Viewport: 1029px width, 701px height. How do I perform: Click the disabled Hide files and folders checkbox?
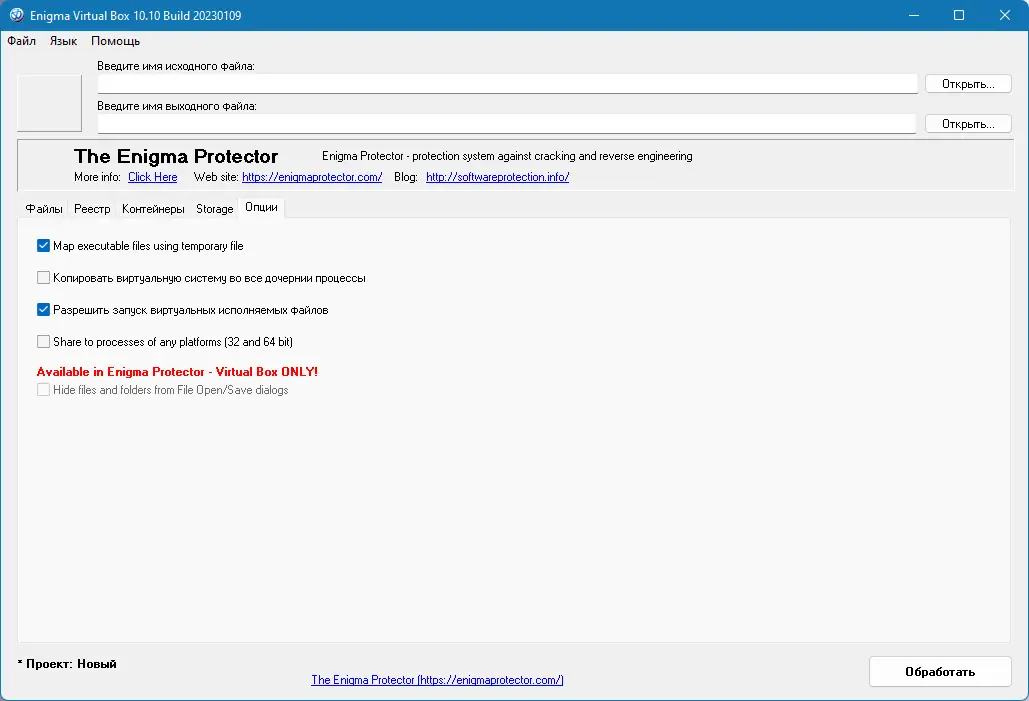coord(43,390)
